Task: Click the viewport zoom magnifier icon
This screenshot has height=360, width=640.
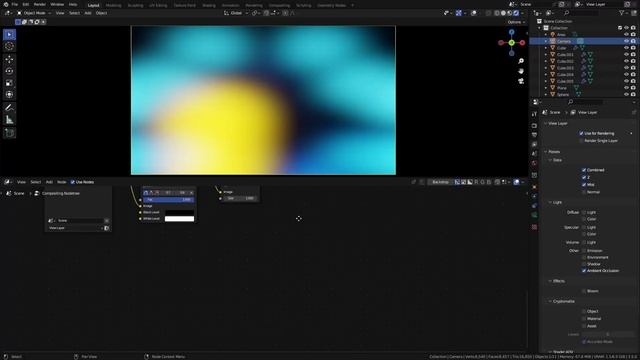Action: [521, 61]
